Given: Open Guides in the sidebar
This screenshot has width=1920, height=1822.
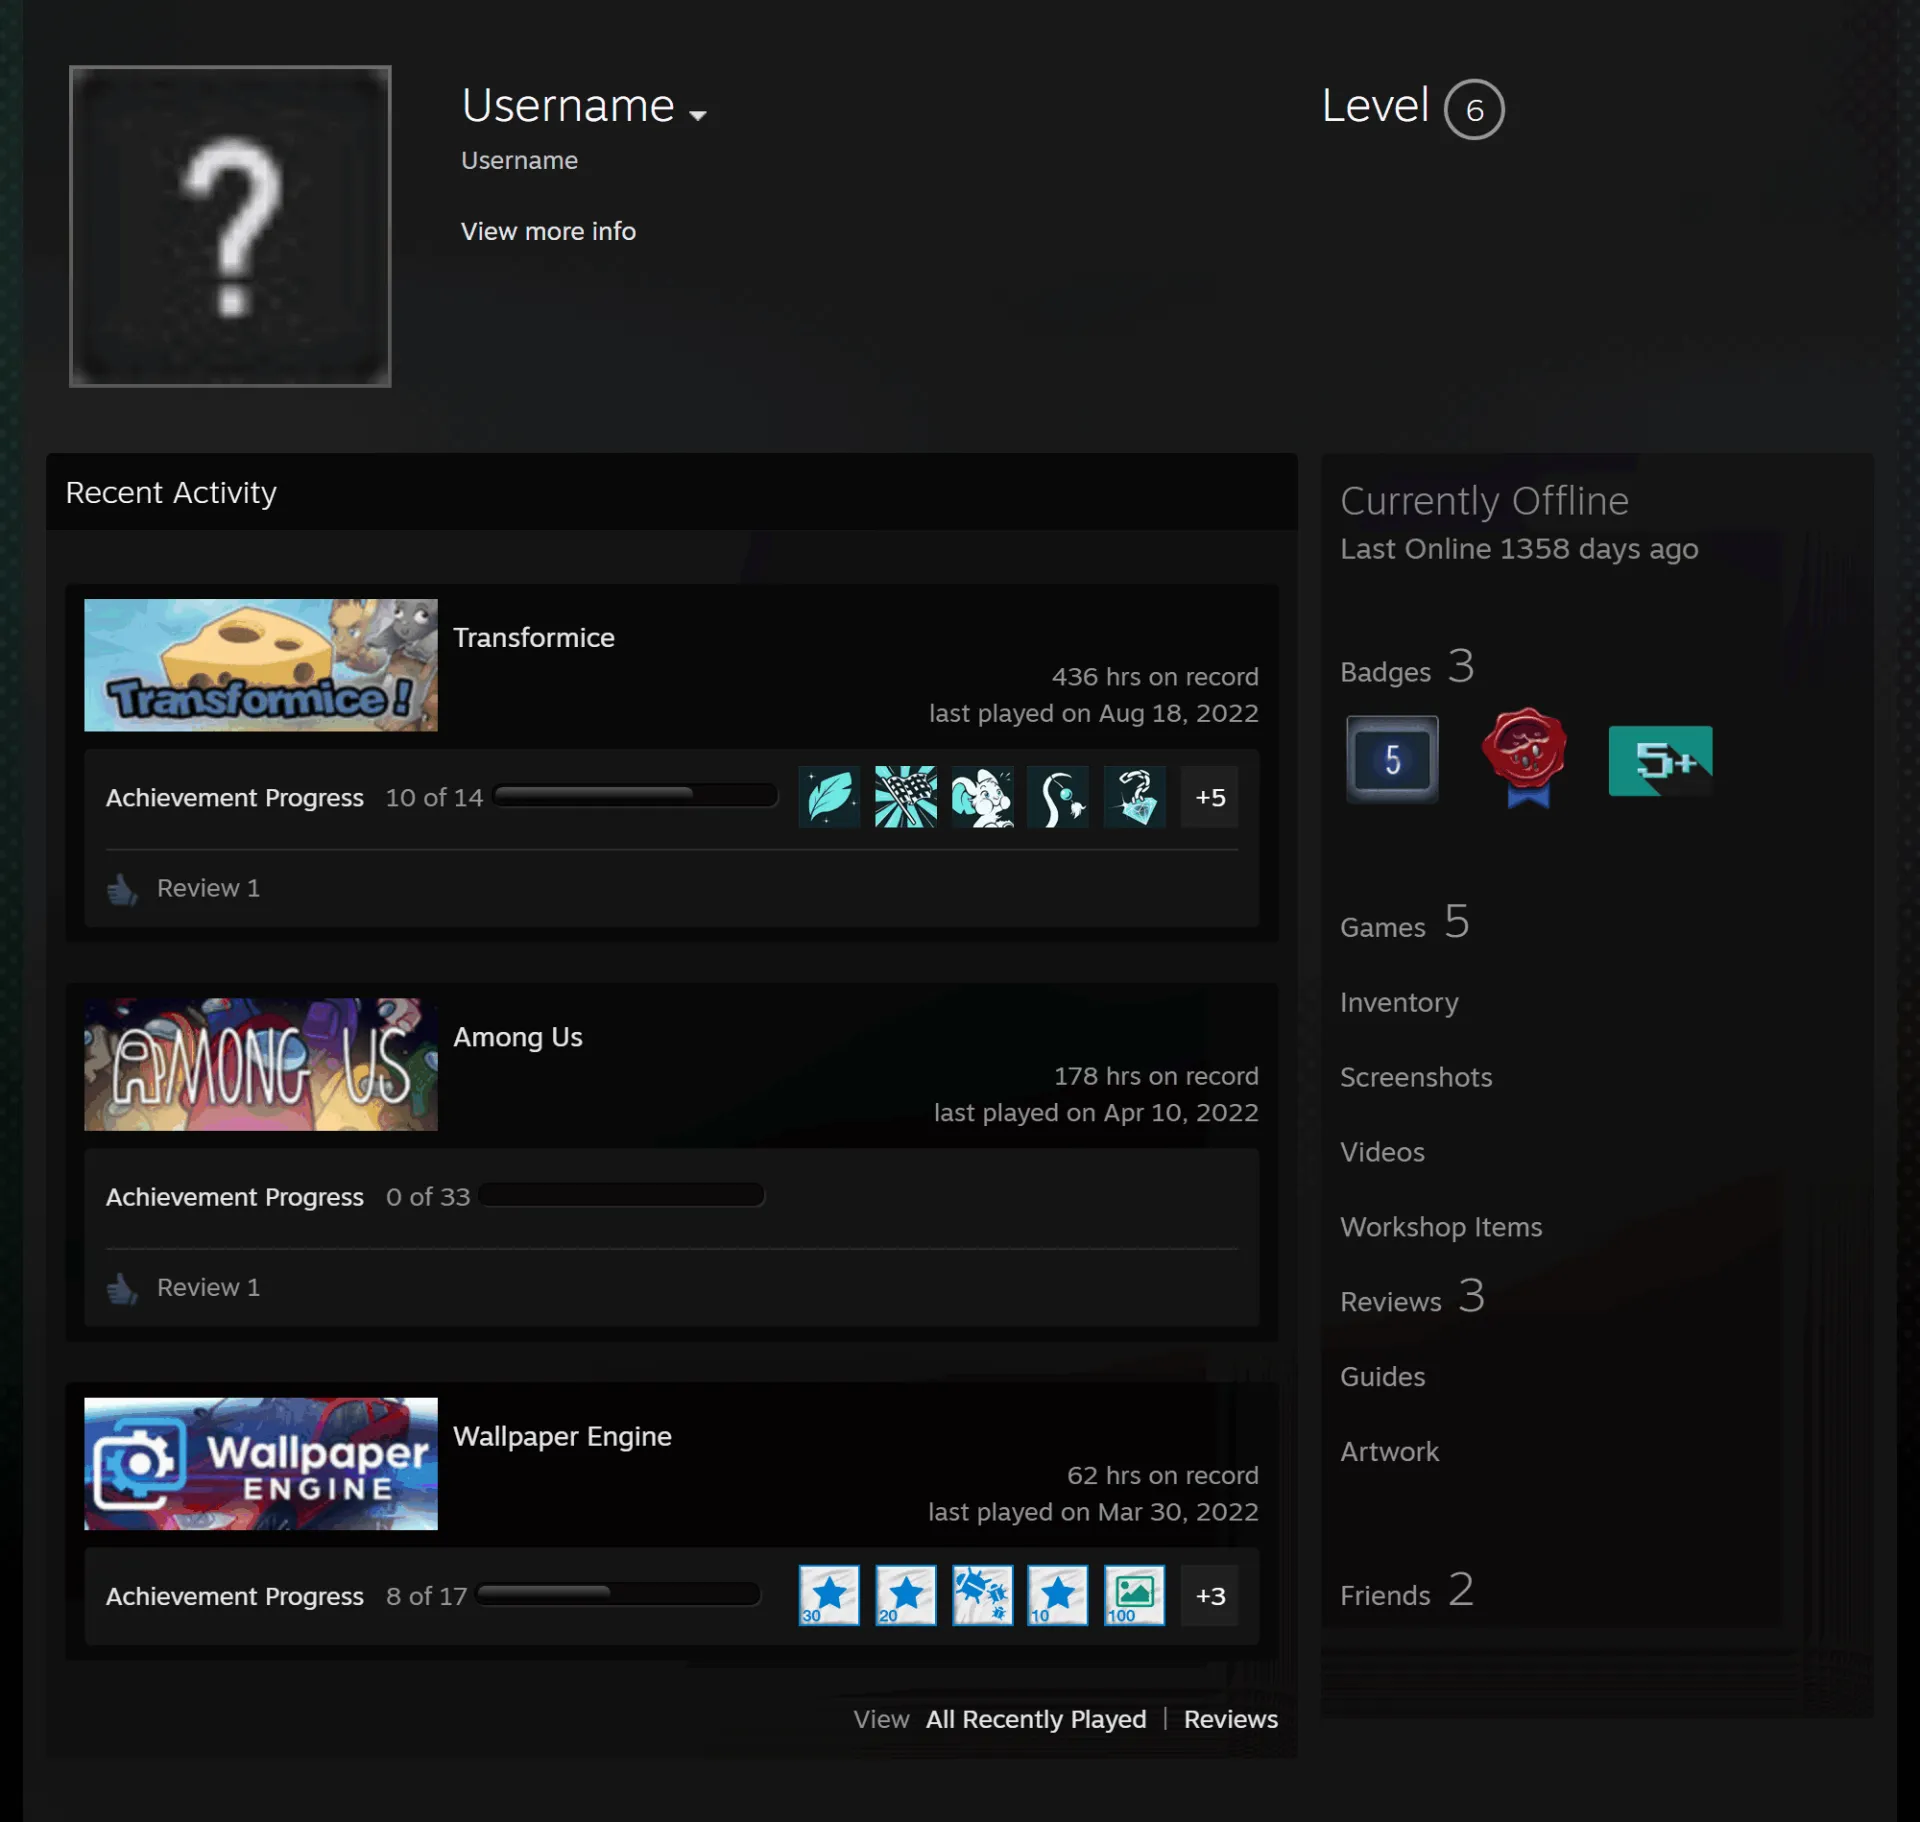Looking at the screenshot, I should (x=1382, y=1377).
